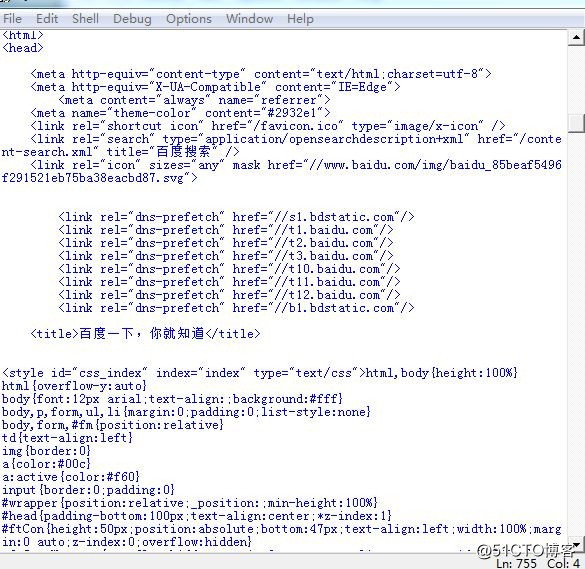The width and height of the screenshot is (585, 569).
Task: Open the Options menu
Action: (x=189, y=19)
